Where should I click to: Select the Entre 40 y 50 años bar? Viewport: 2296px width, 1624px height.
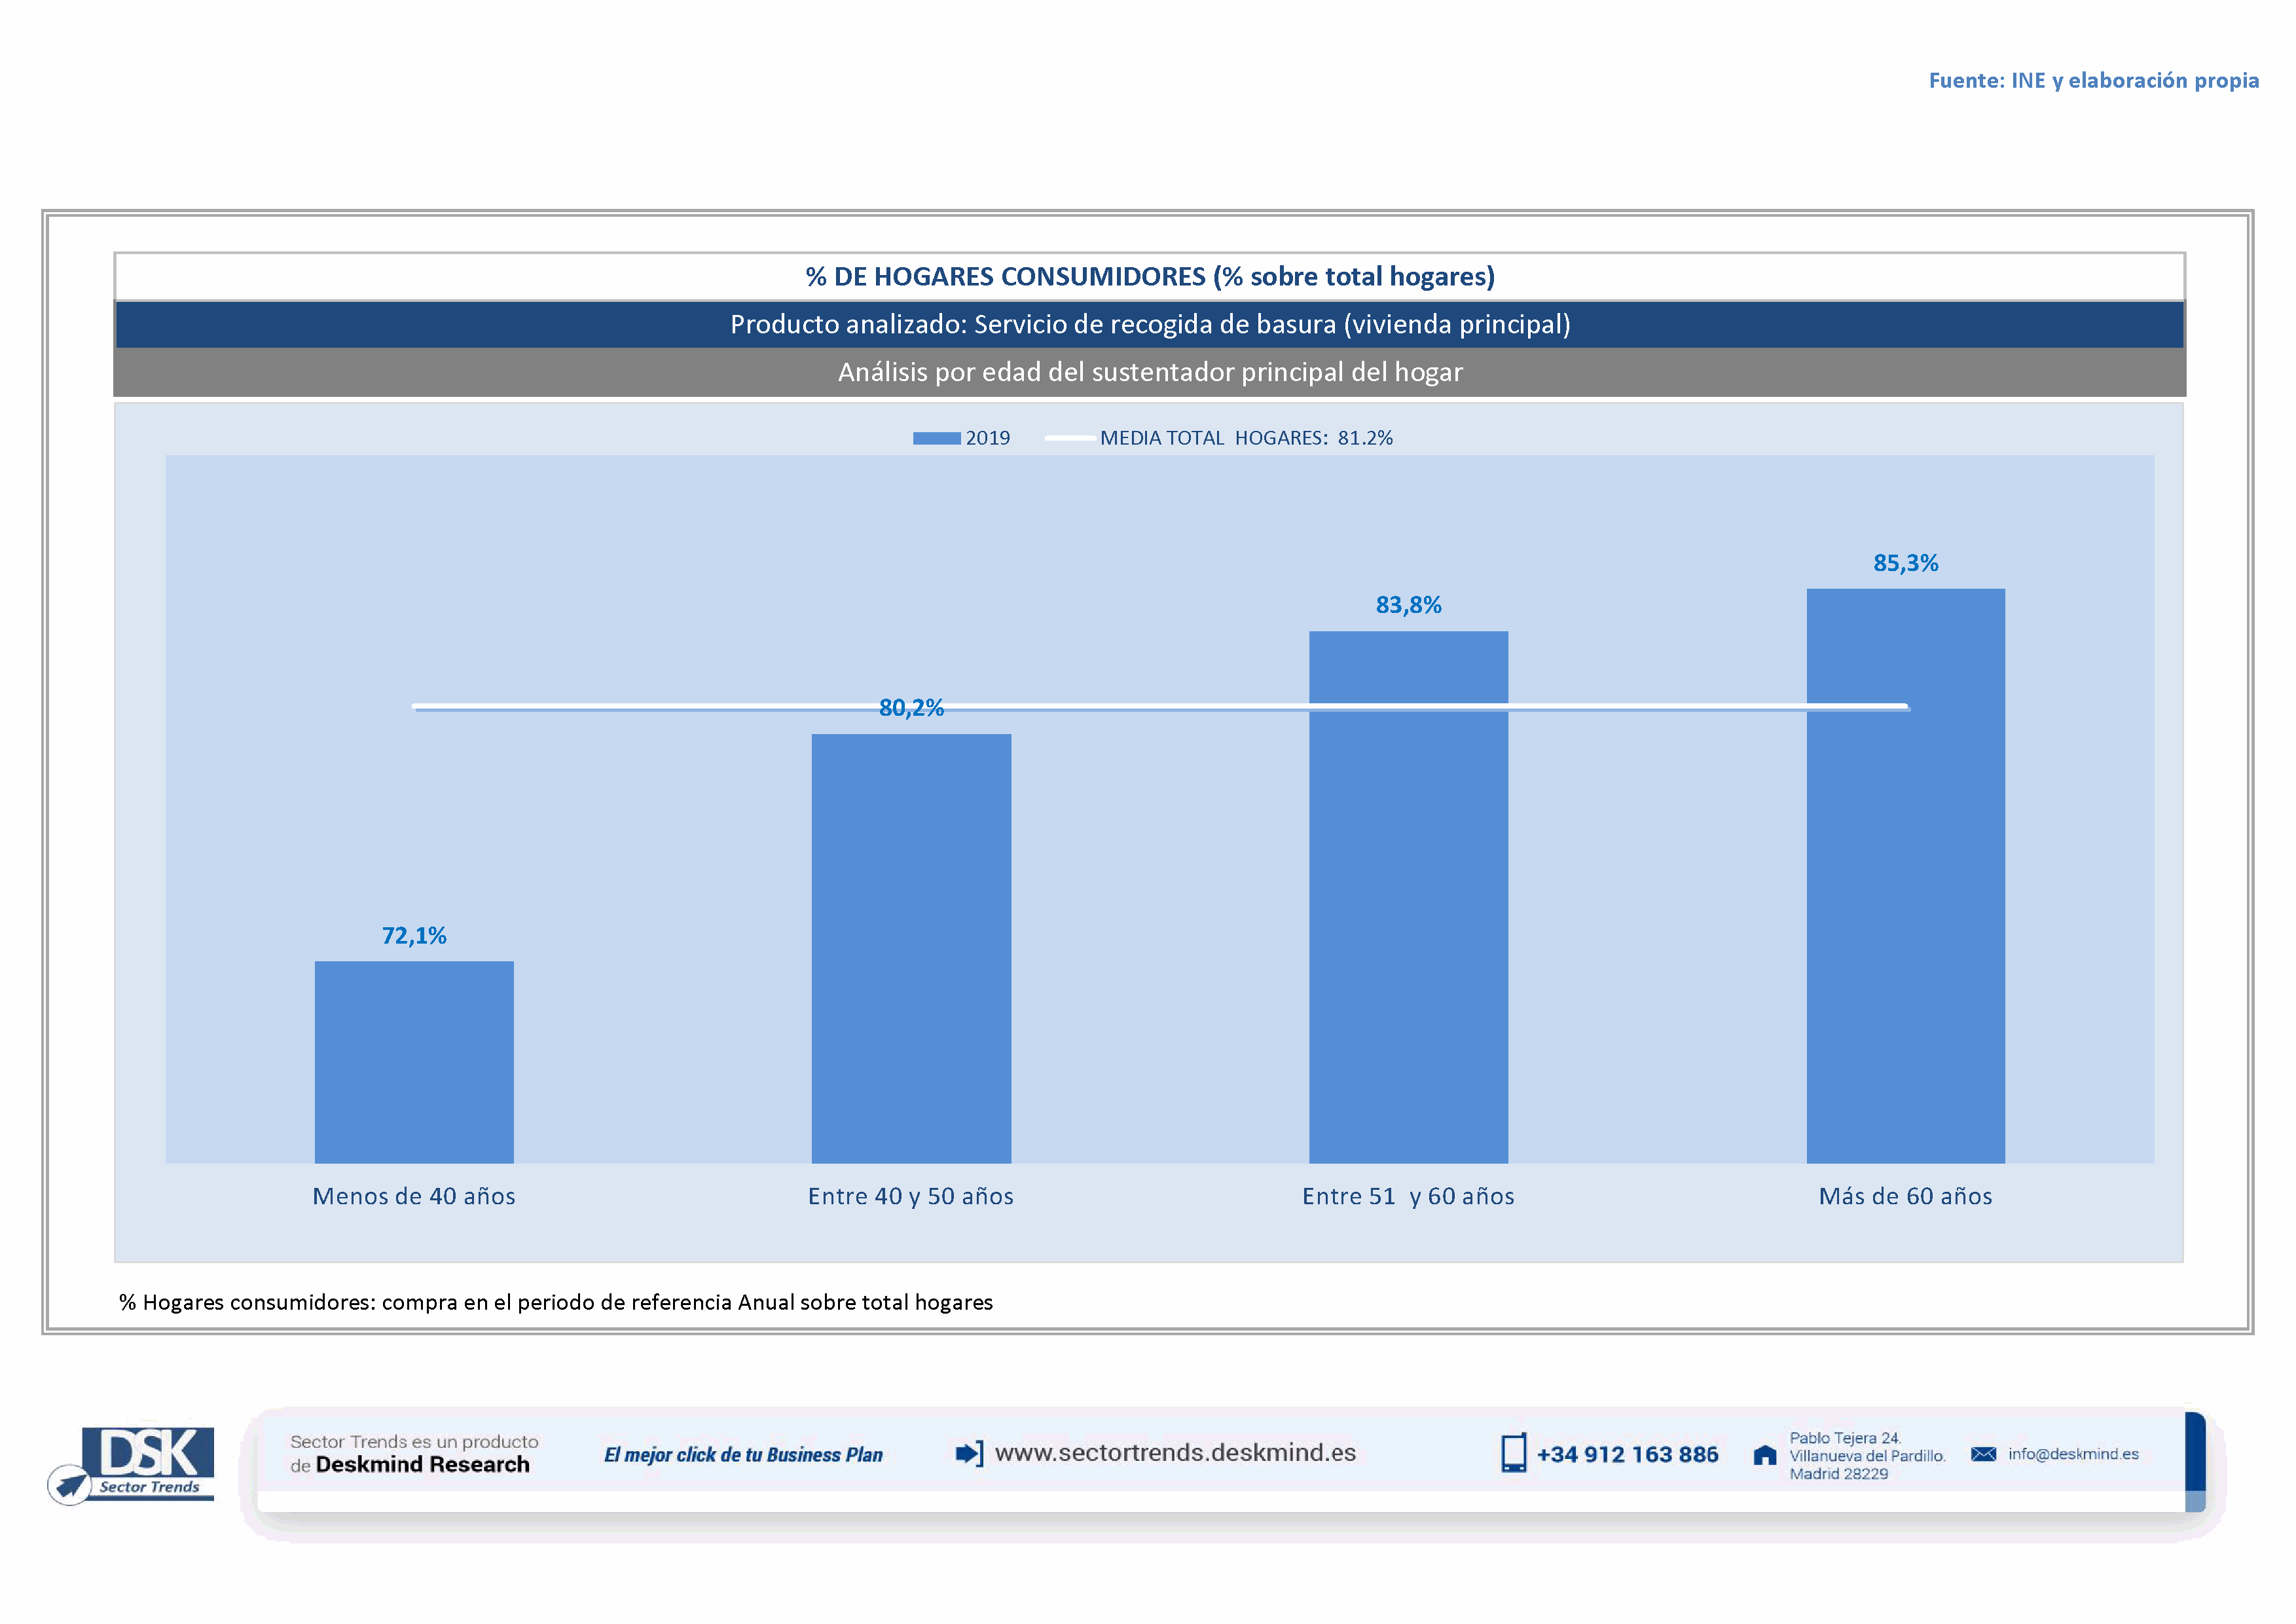click(911, 948)
